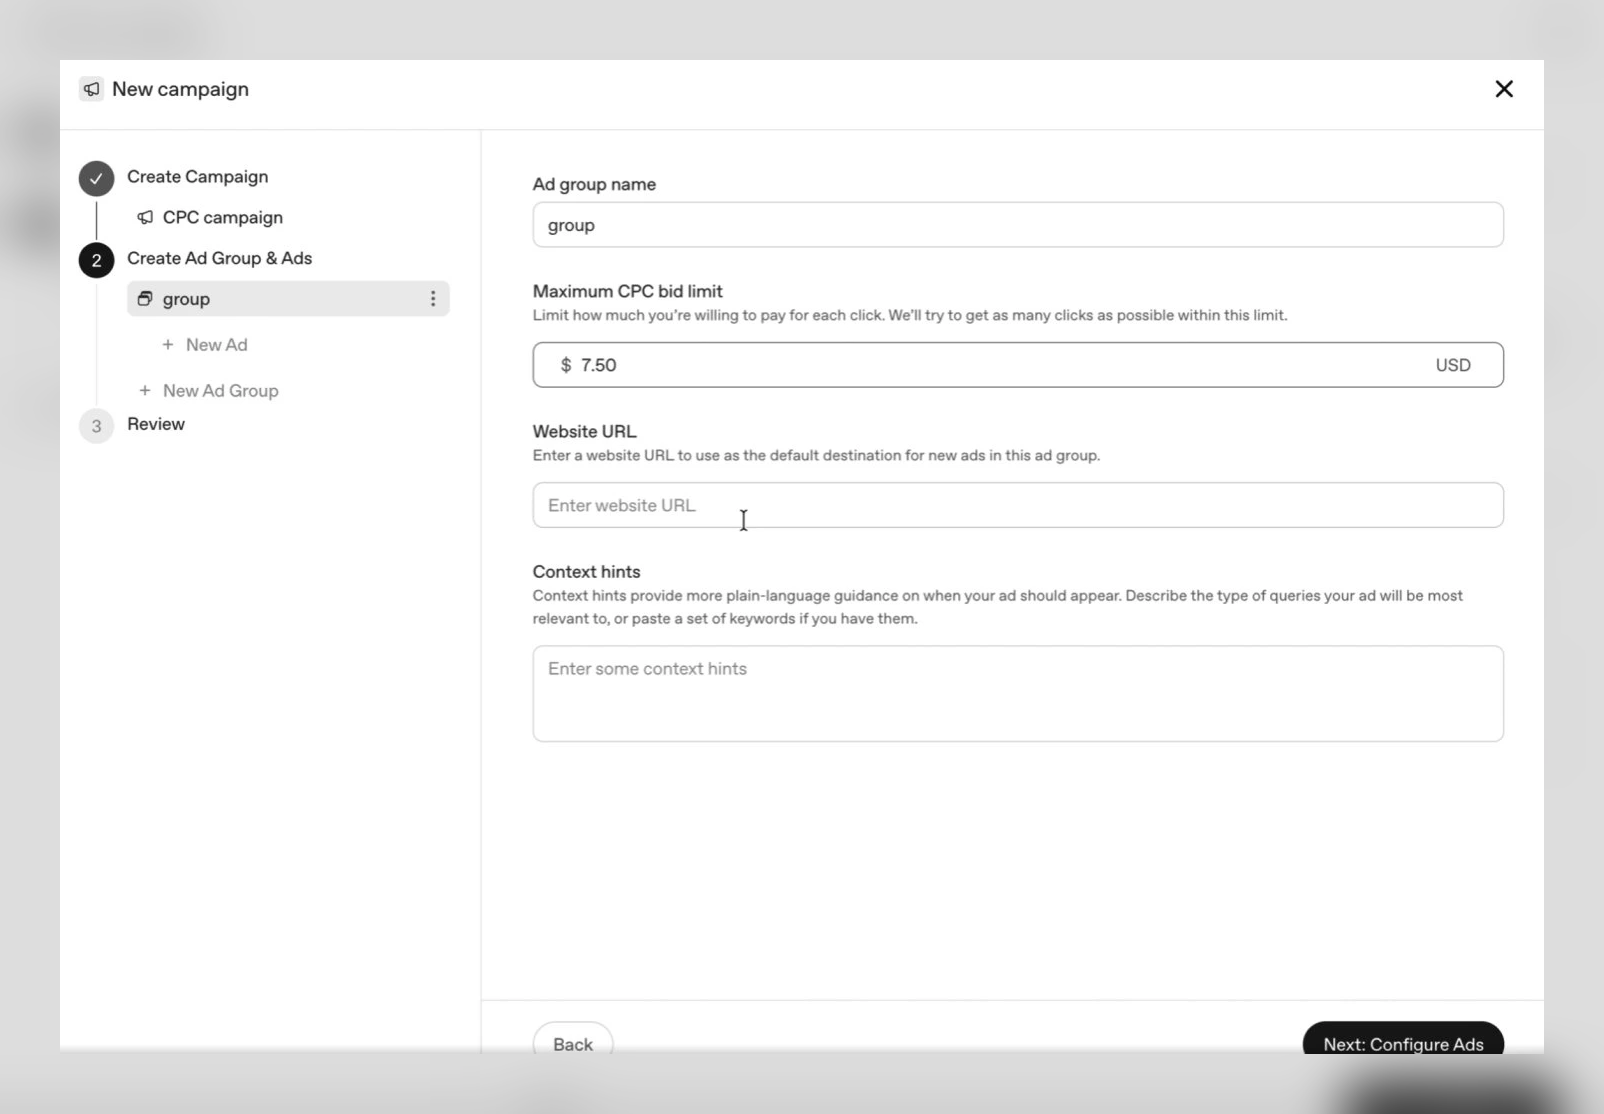Click the megaphone icon next to CPC campaign
This screenshot has width=1604, height=1114.
coord(145,217)
